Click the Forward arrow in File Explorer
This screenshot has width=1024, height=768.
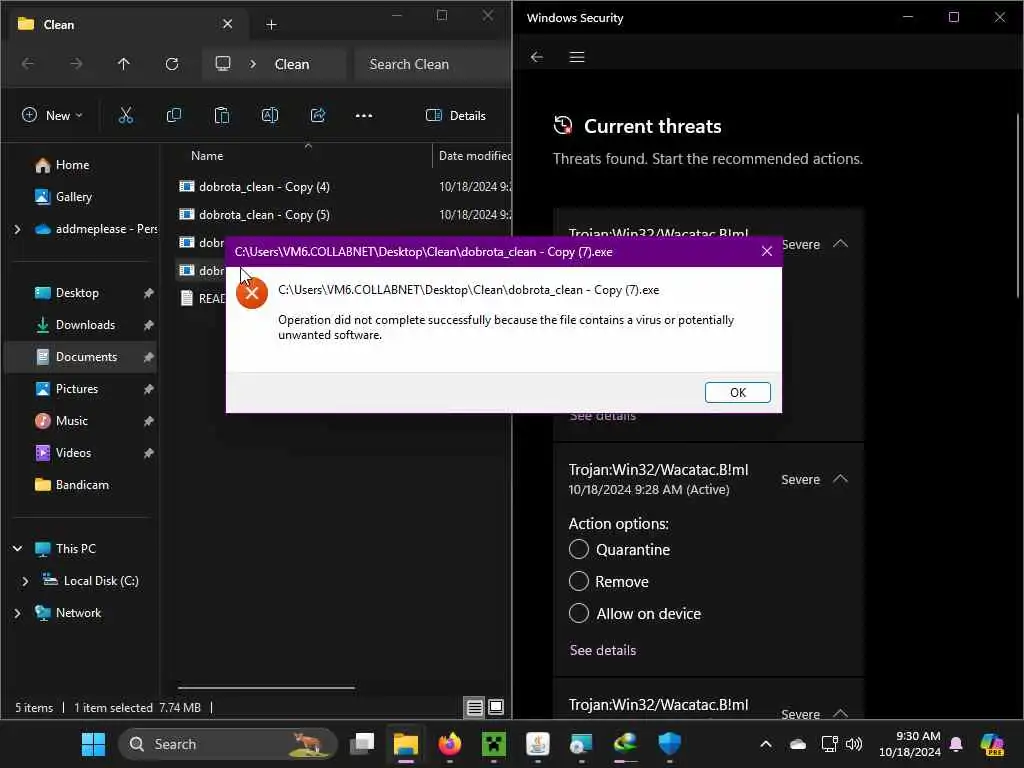pos(76,64)
